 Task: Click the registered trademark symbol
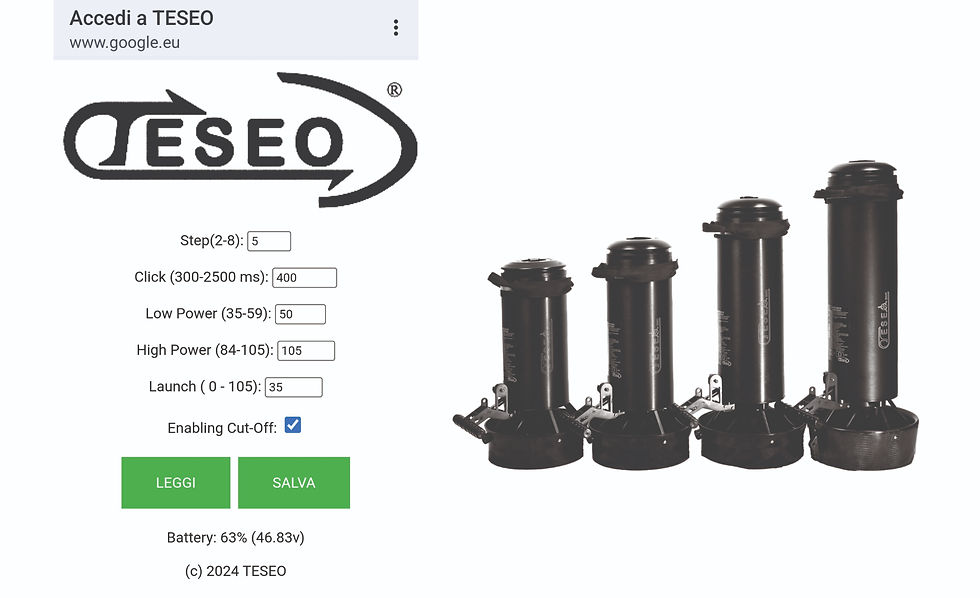(x=394, y=90)
